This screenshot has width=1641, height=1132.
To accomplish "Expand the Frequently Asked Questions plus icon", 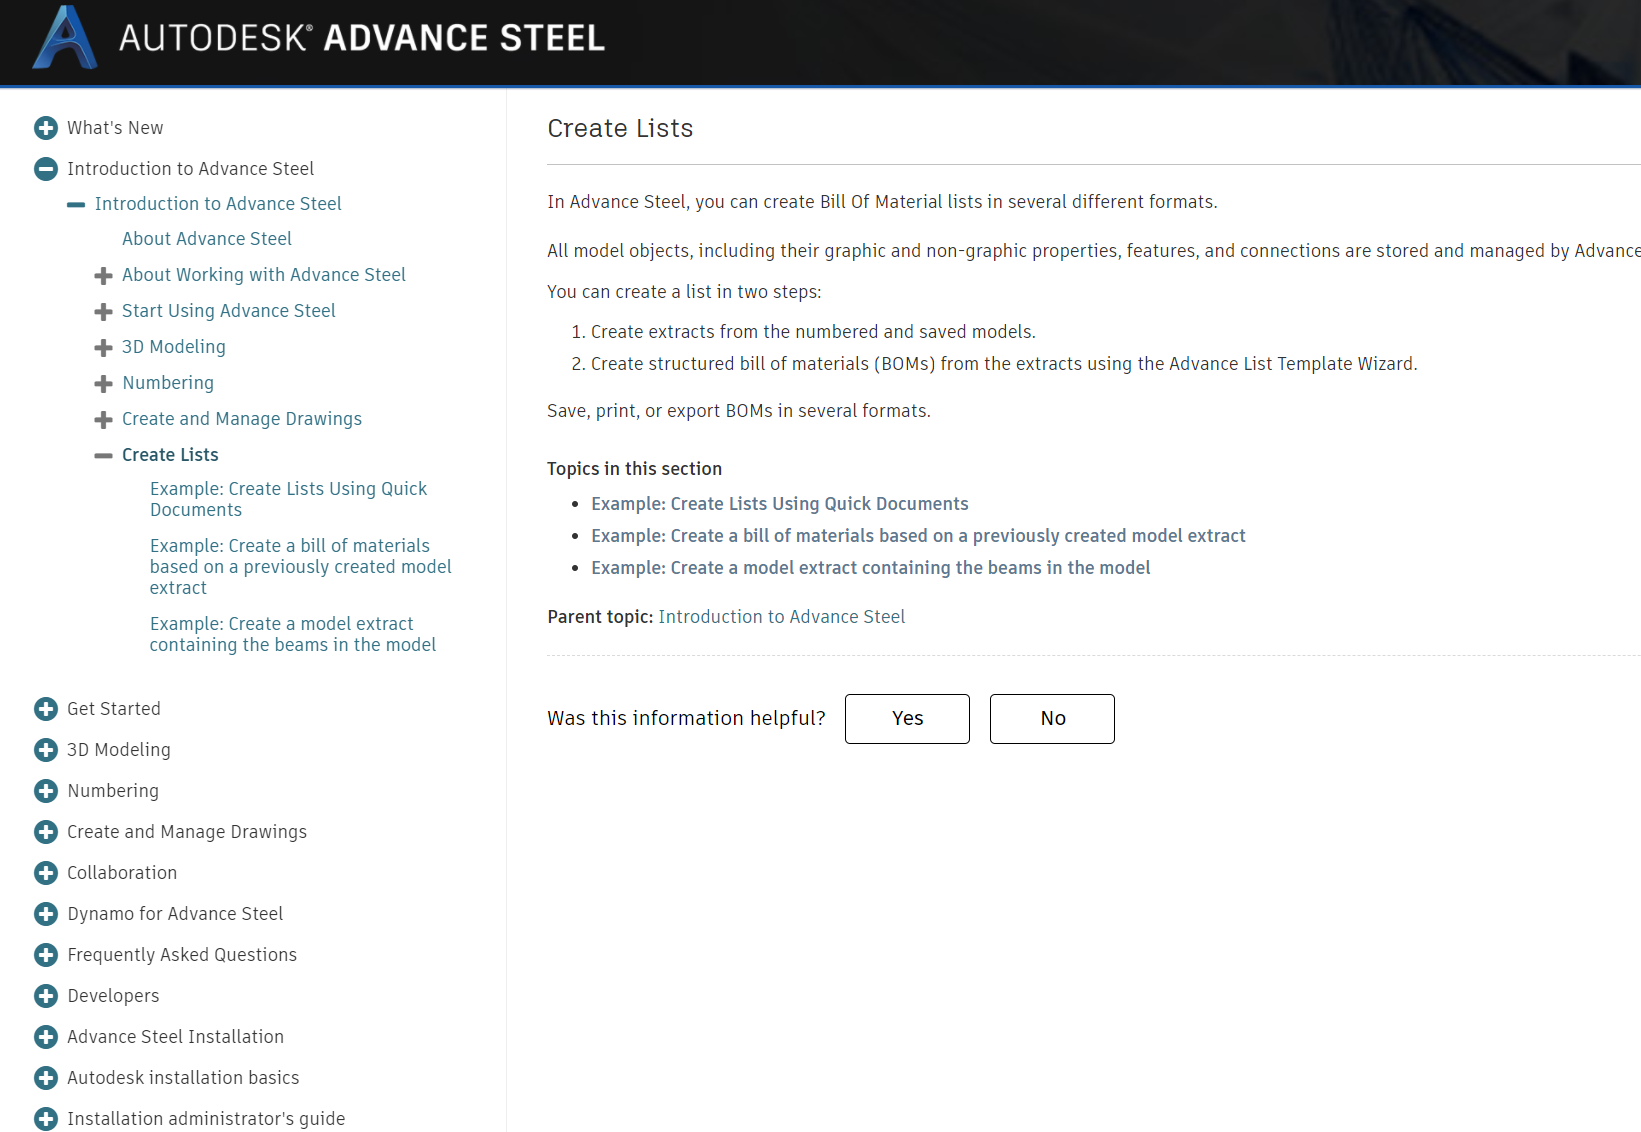I will click(46, 955).
